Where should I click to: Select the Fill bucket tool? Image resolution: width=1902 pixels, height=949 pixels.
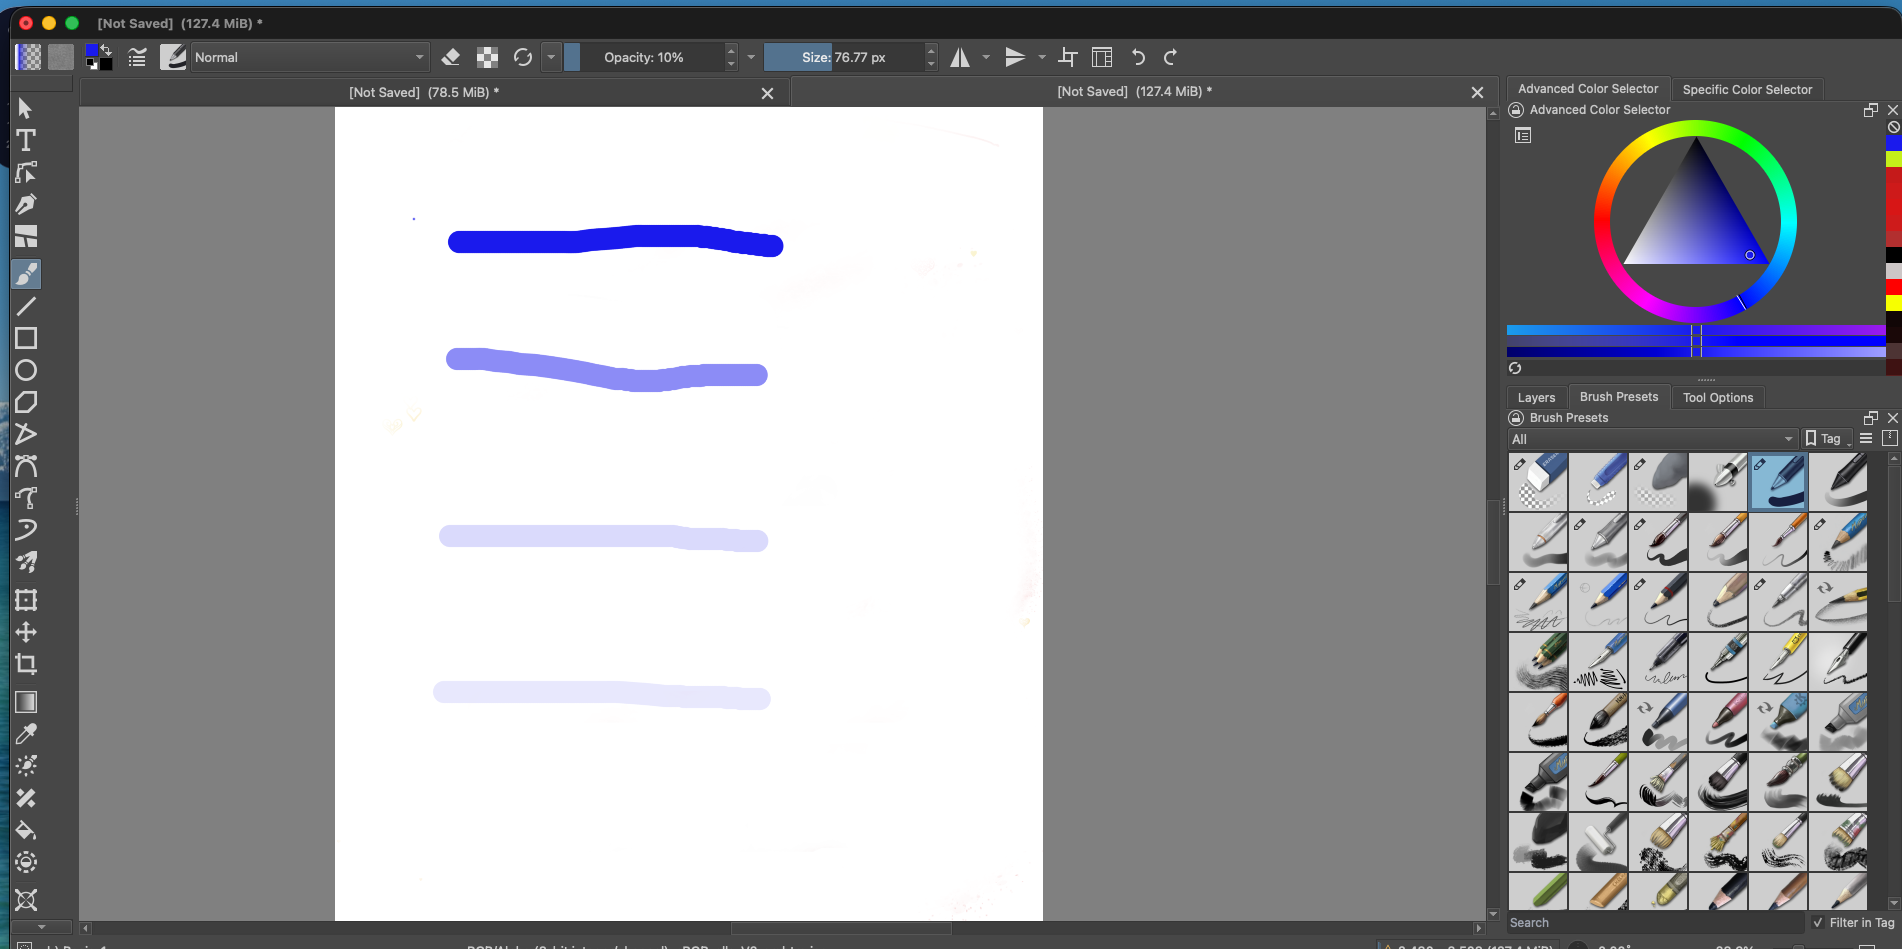click(x=26, y=830)
